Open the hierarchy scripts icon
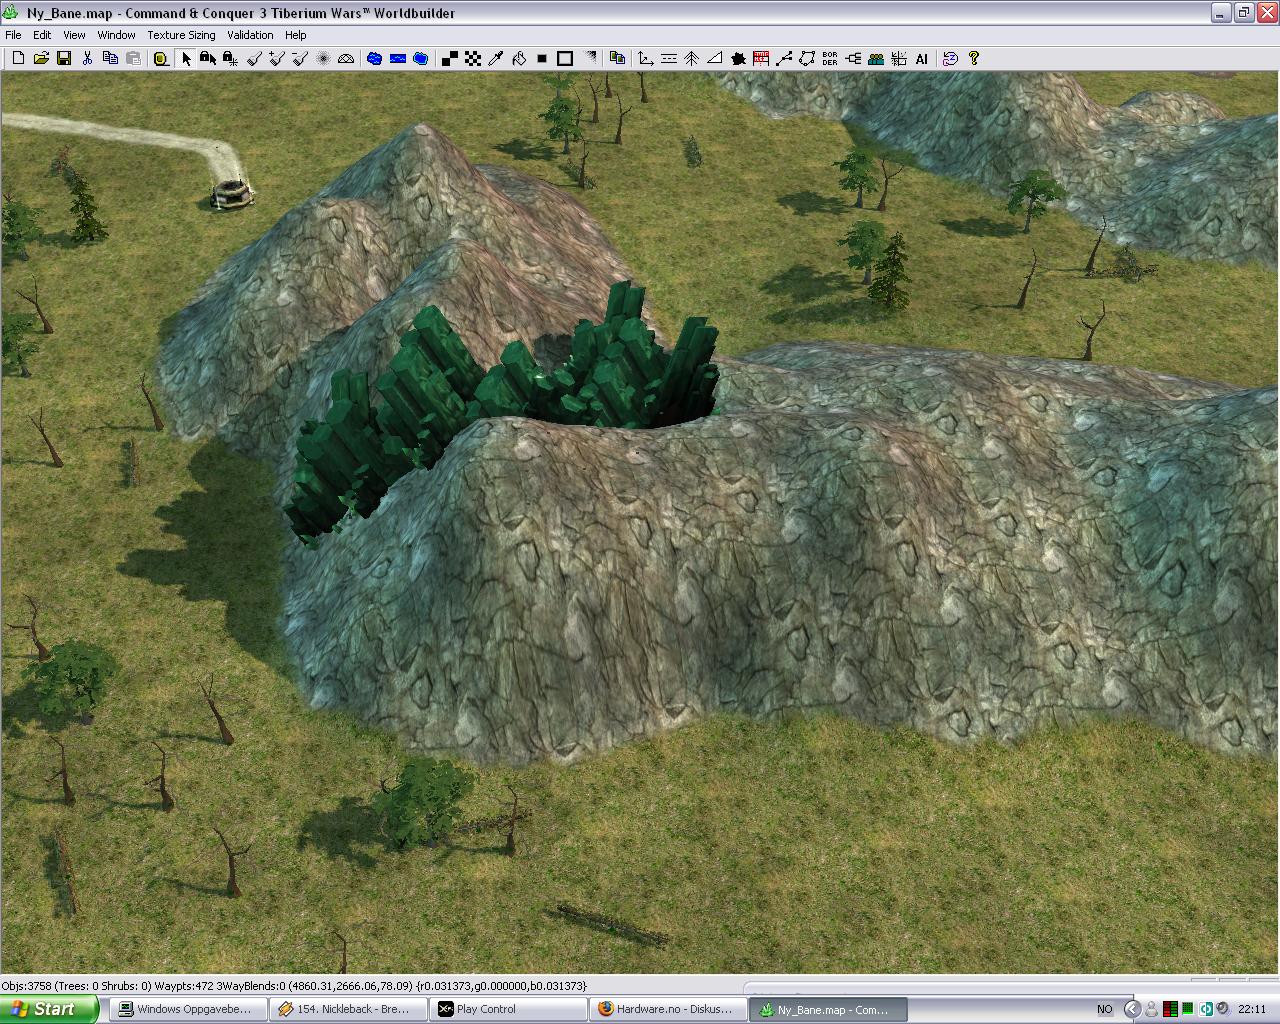 pos(853,58)
